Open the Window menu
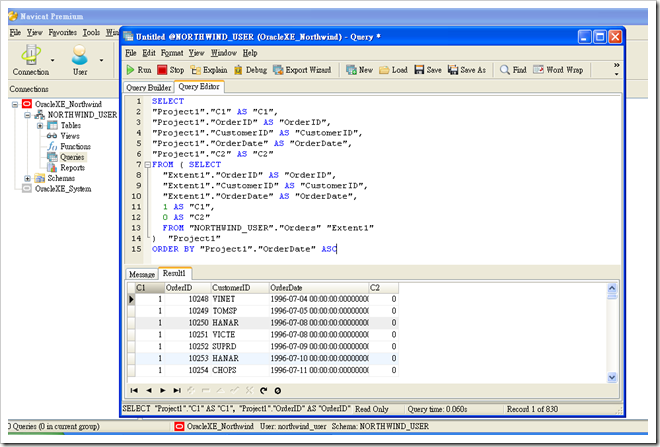 224,53
